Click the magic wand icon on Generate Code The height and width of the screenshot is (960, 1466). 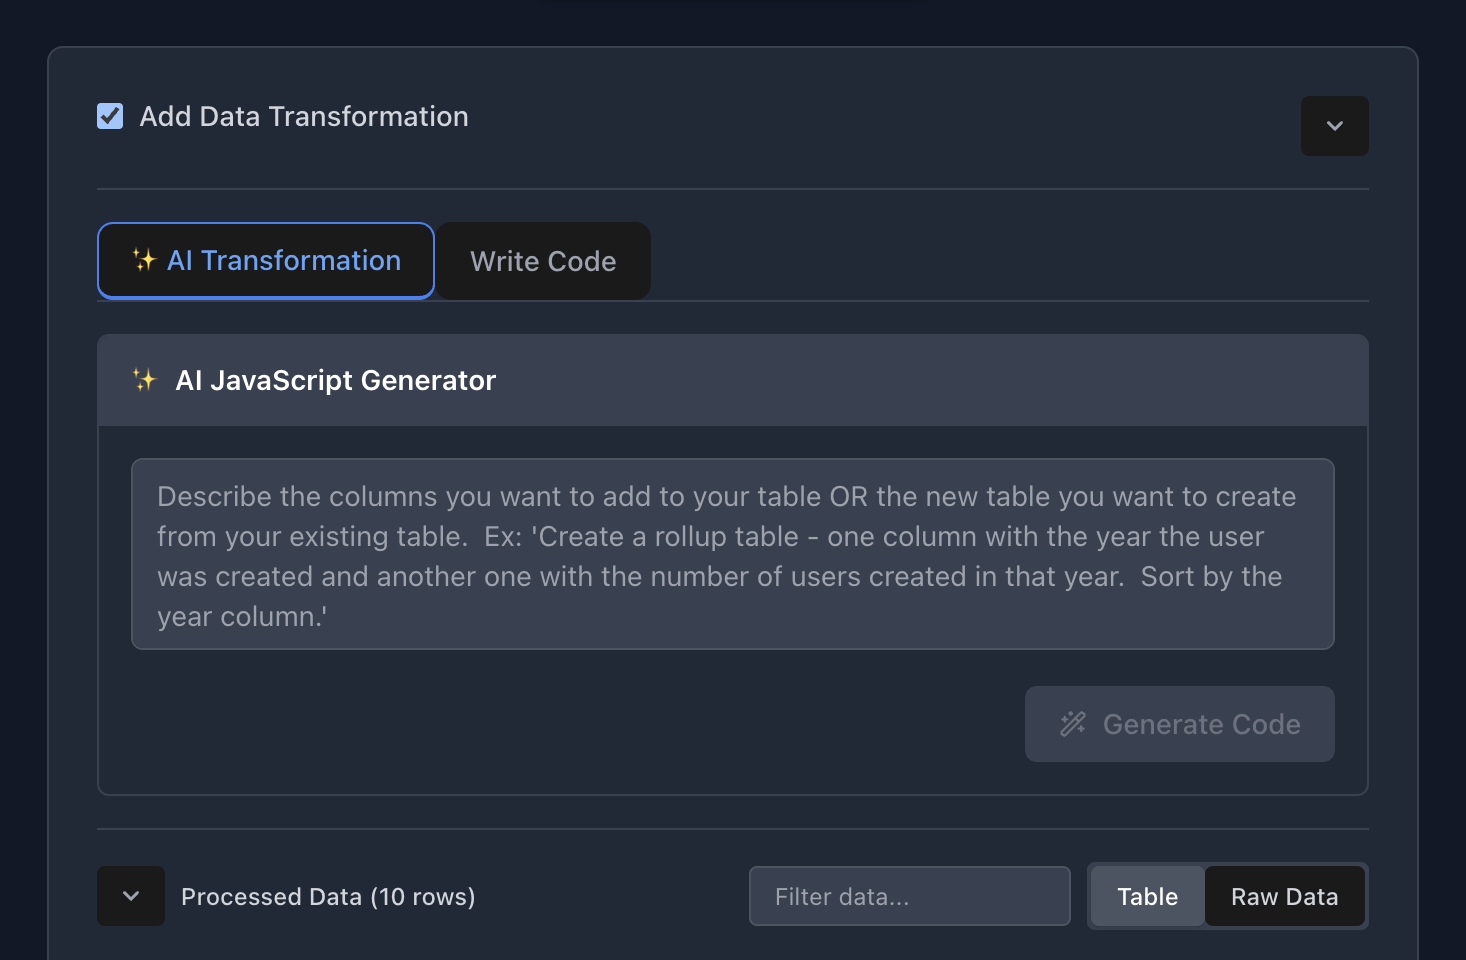pyautogui.click(x=1073, y=724)
